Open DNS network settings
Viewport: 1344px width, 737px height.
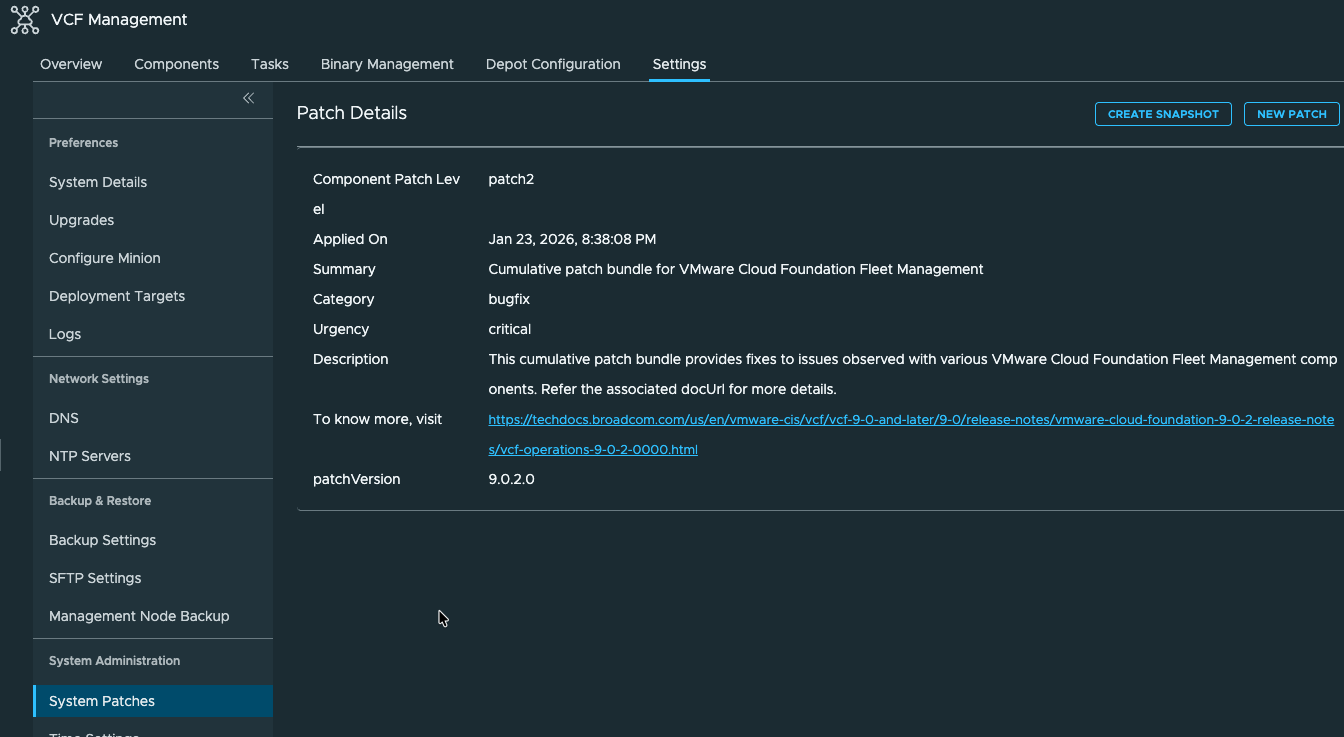coord(64,418)
